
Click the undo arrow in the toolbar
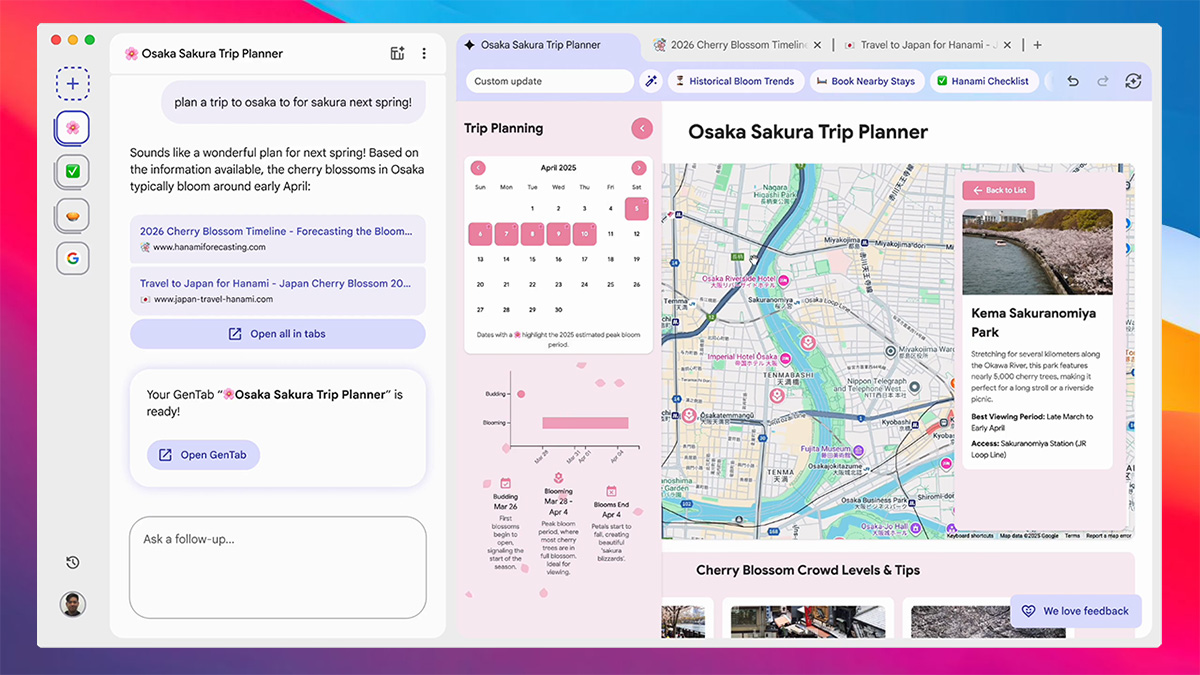click(x=1073, y=81)
